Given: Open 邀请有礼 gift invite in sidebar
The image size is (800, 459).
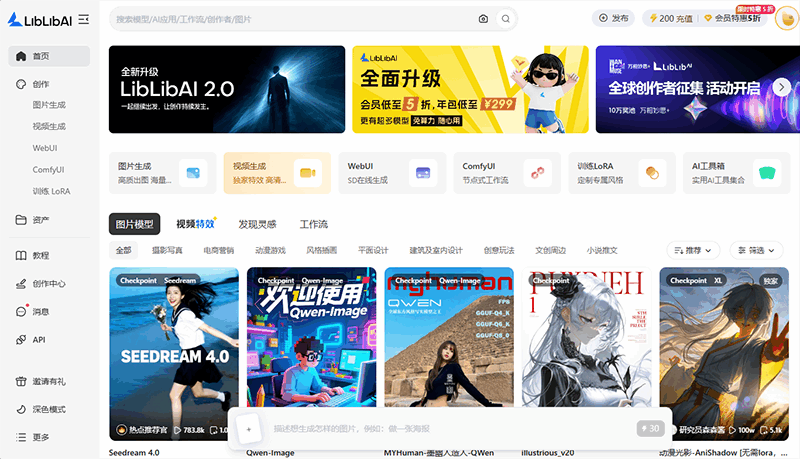Looking at the screenshot, I should pyautogui.click(x=49, y=382).
